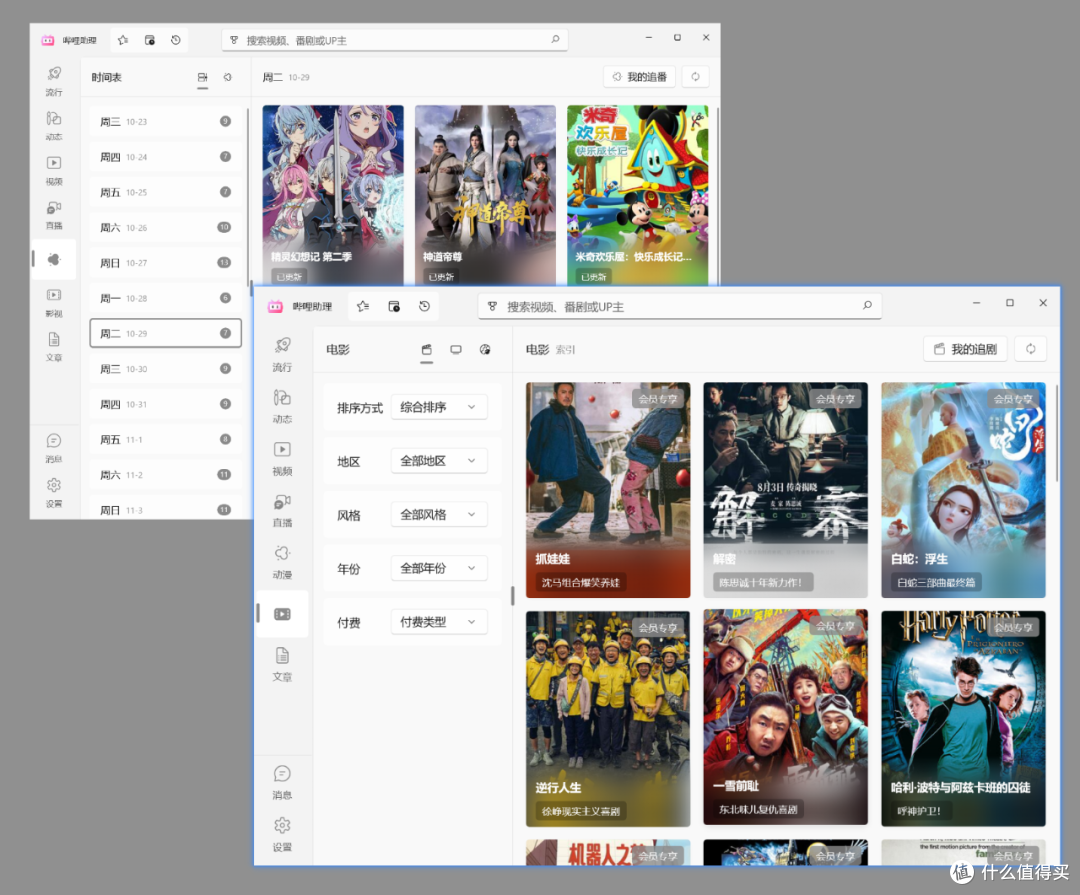Open favorites star icon in back timetable window
The image size is (1080, 895).
coord(123,40)
